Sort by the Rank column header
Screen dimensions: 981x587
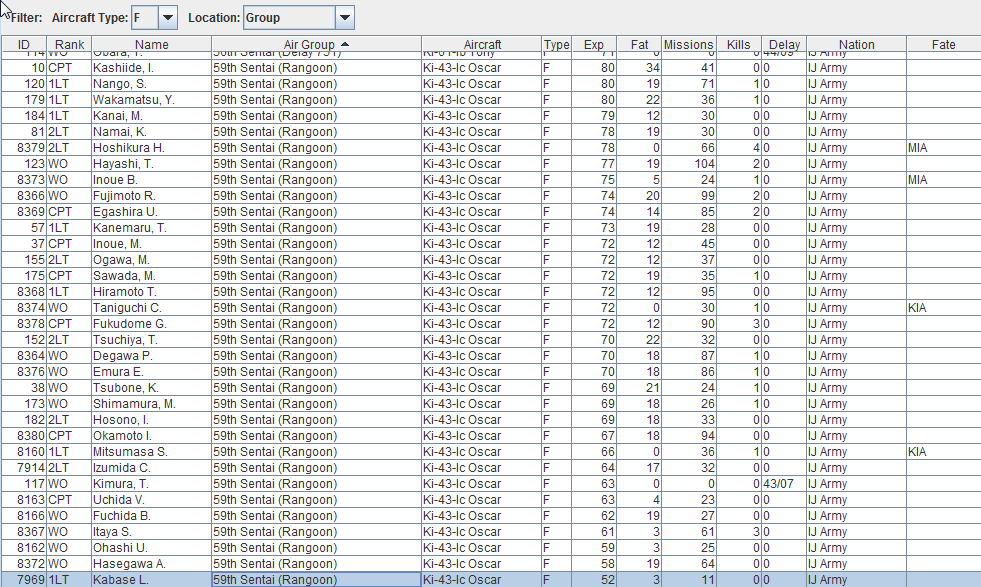point(69,44)
